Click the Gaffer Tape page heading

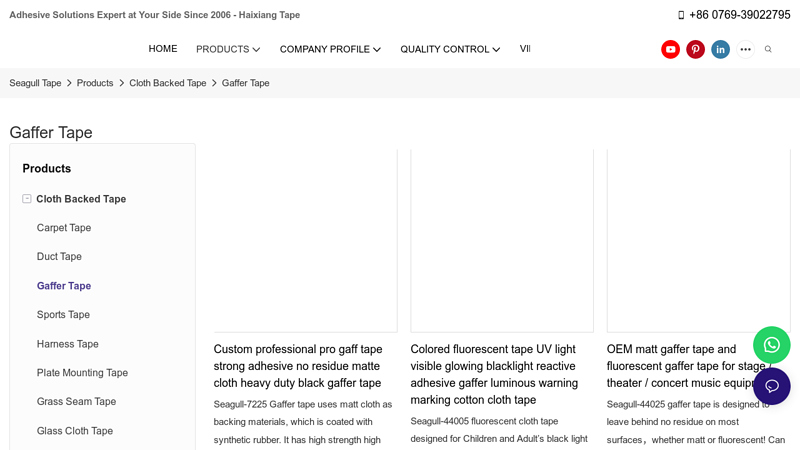pos(51,133)
